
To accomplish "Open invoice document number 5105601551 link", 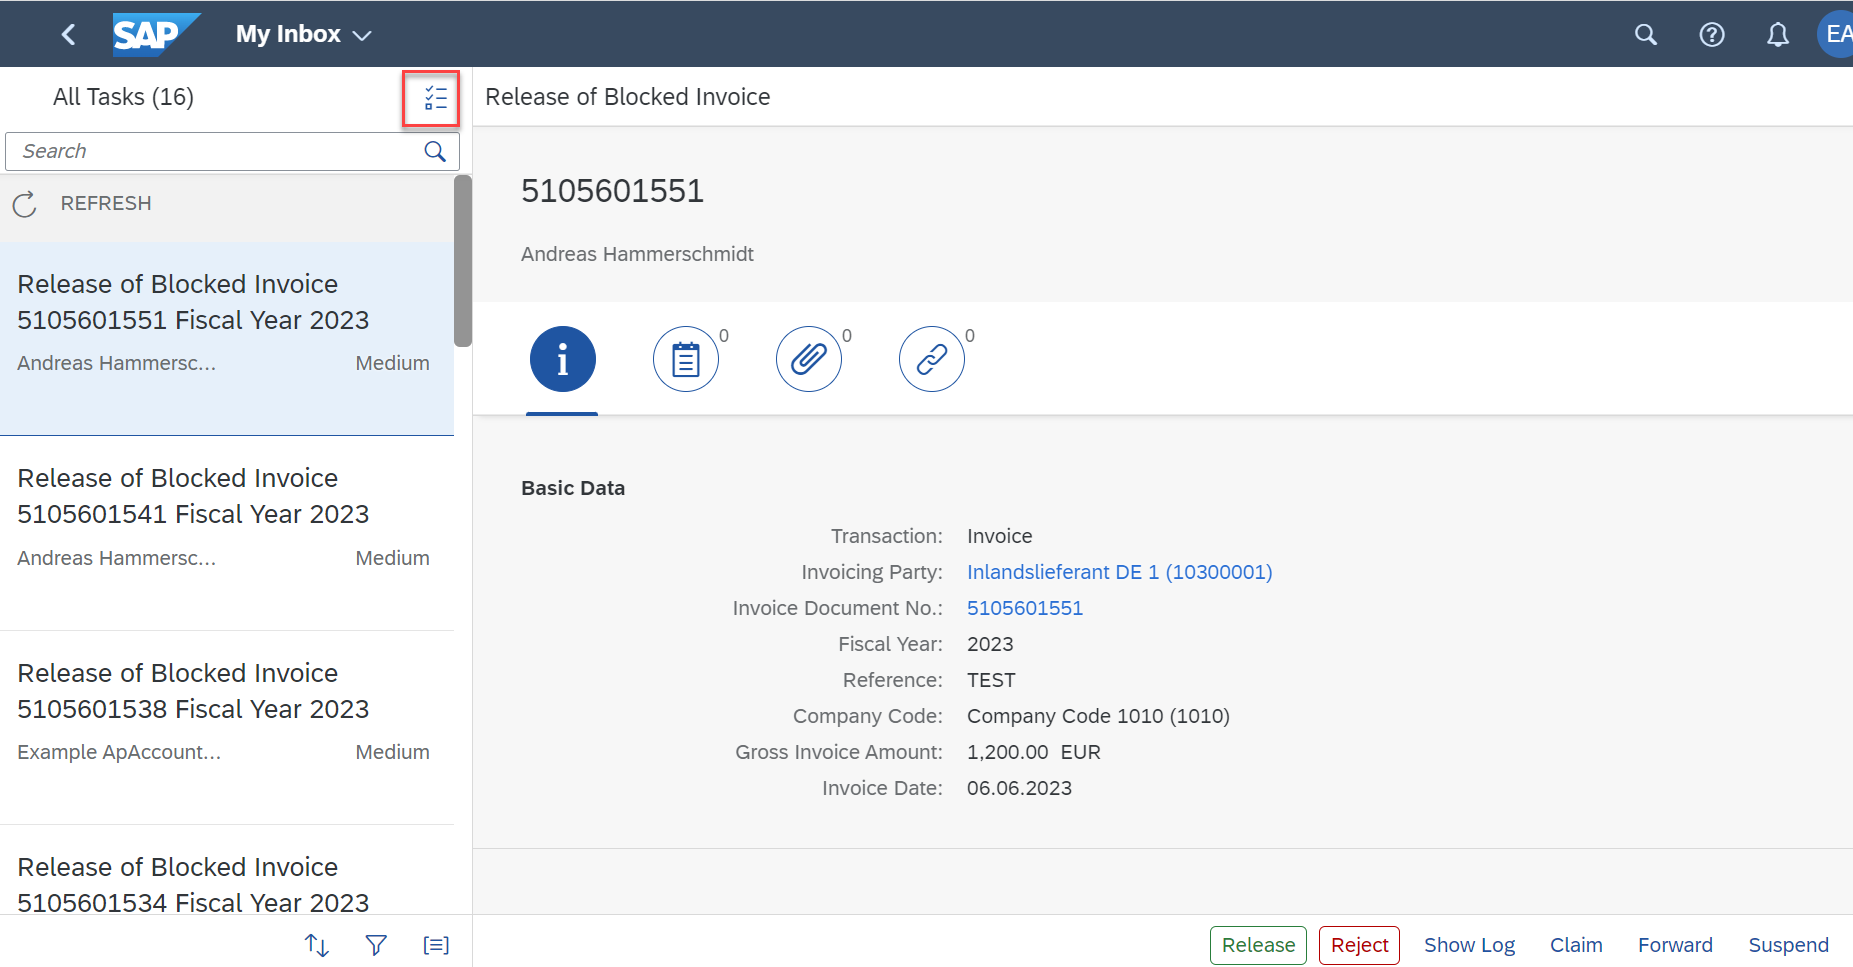I will [x=1025, y=608].
